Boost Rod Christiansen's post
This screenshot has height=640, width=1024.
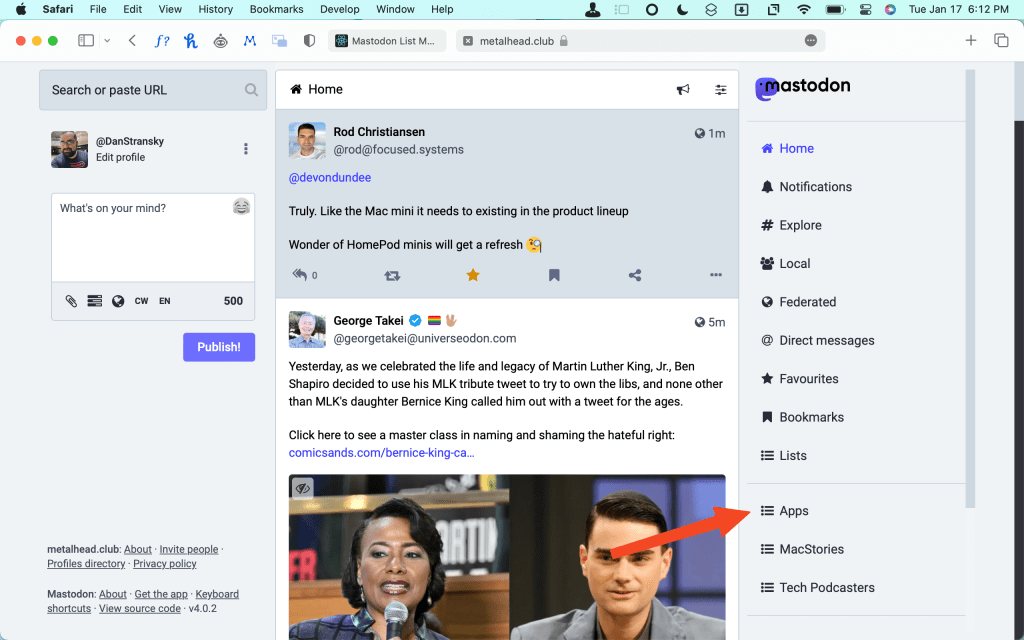392,274
